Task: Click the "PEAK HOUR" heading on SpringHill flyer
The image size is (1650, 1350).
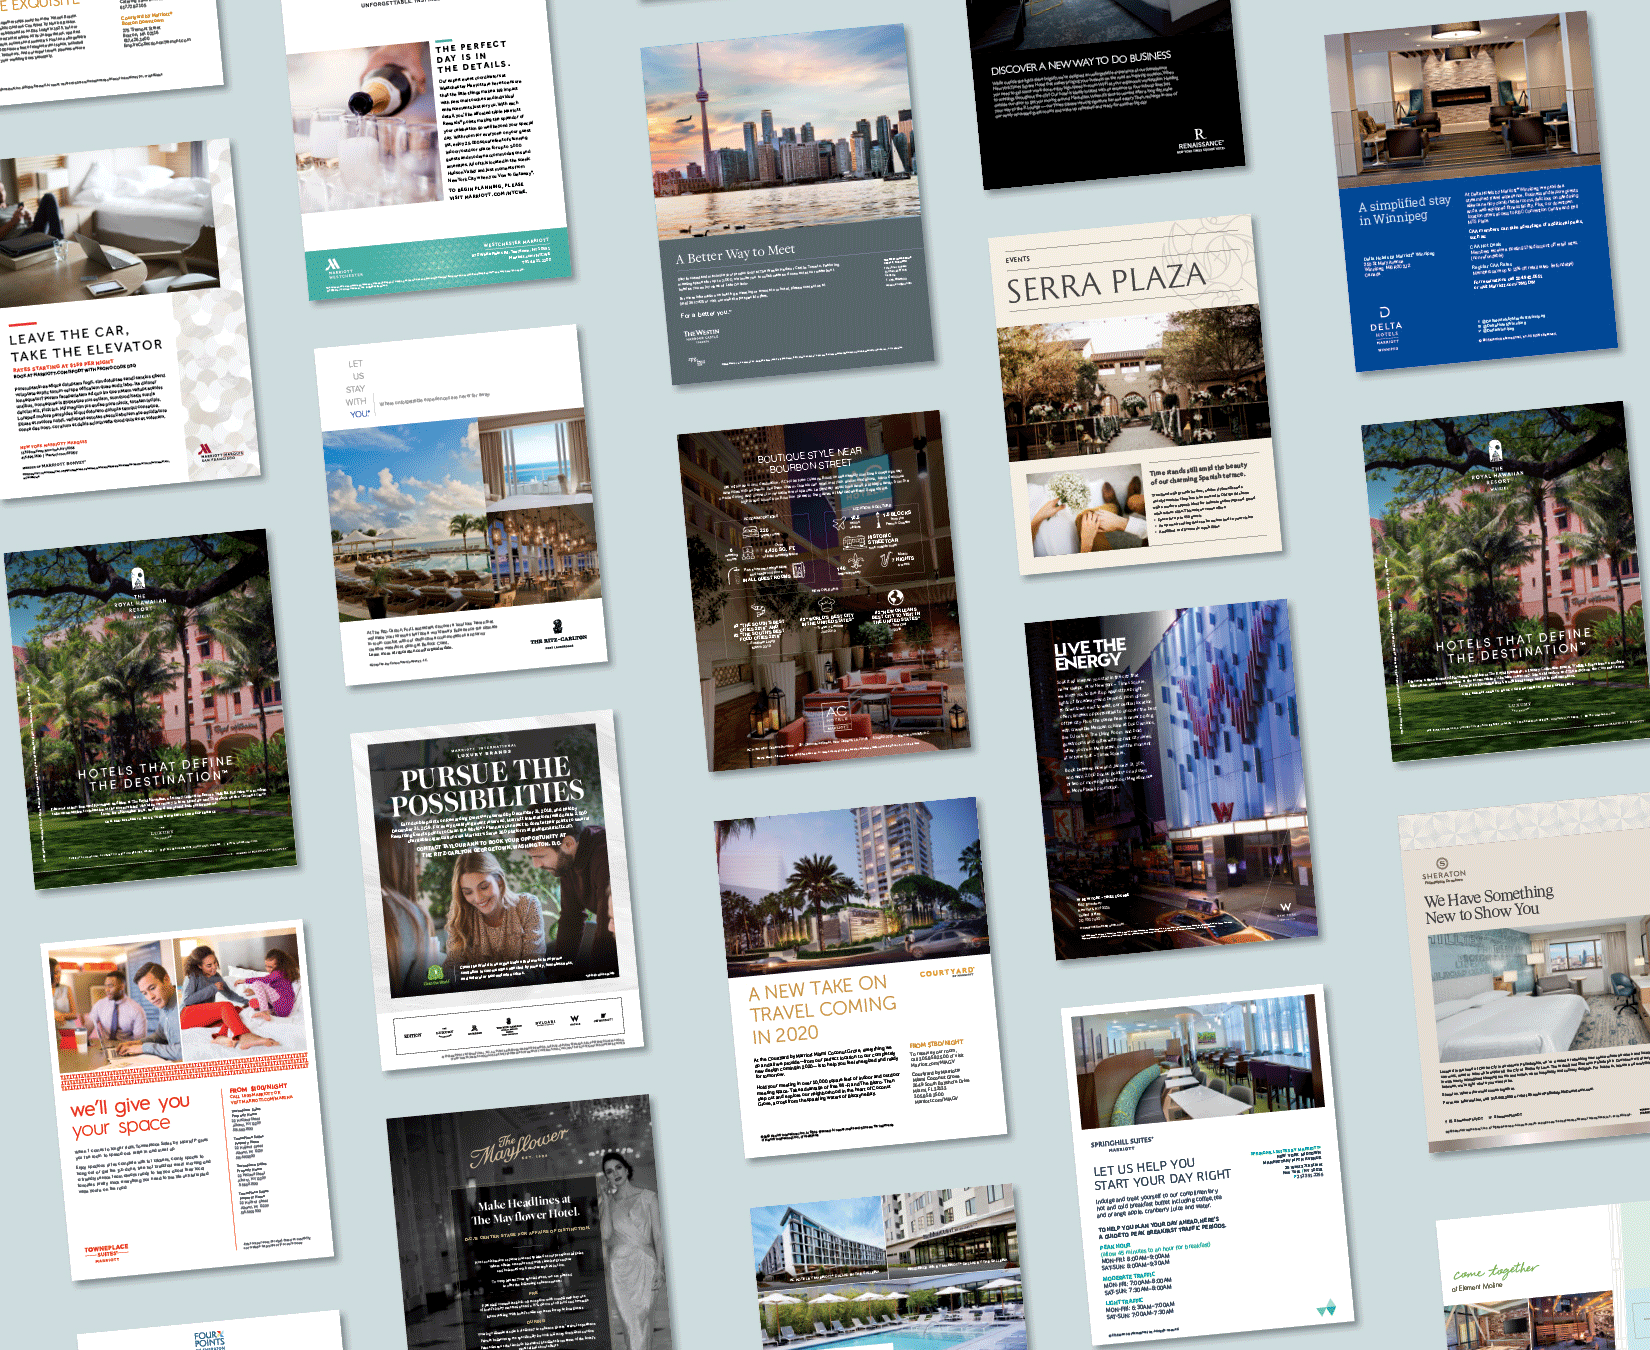Action: point(1115,1247)
